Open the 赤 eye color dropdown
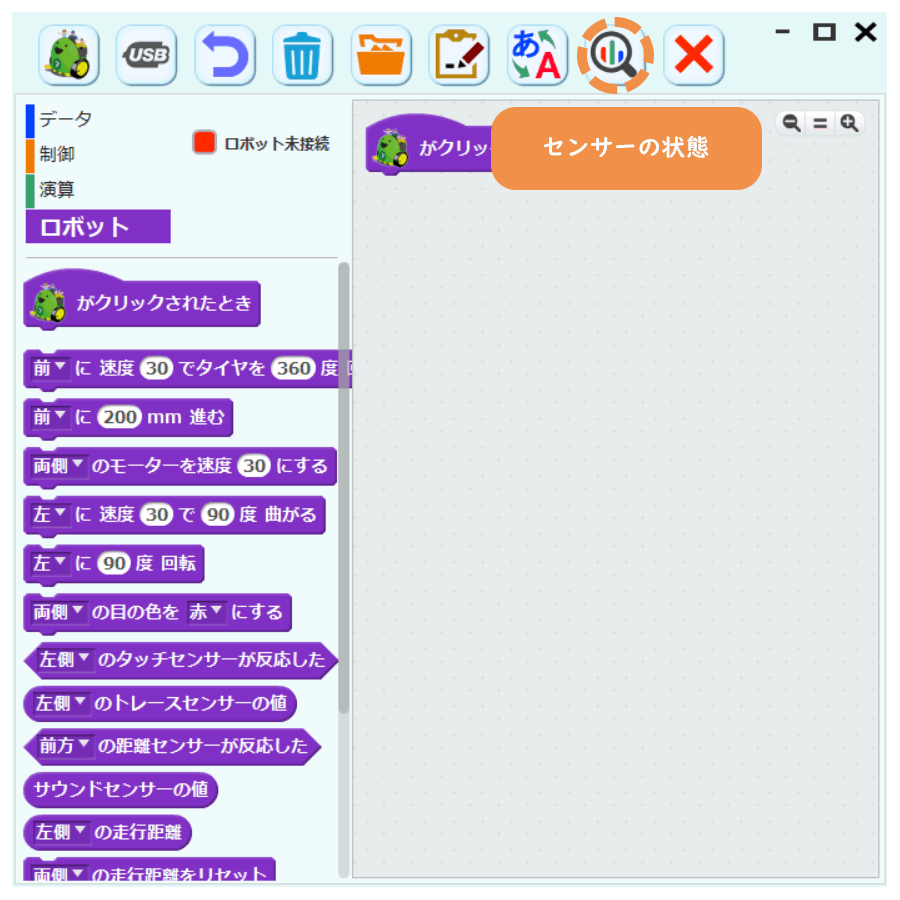 click(206, 612)
